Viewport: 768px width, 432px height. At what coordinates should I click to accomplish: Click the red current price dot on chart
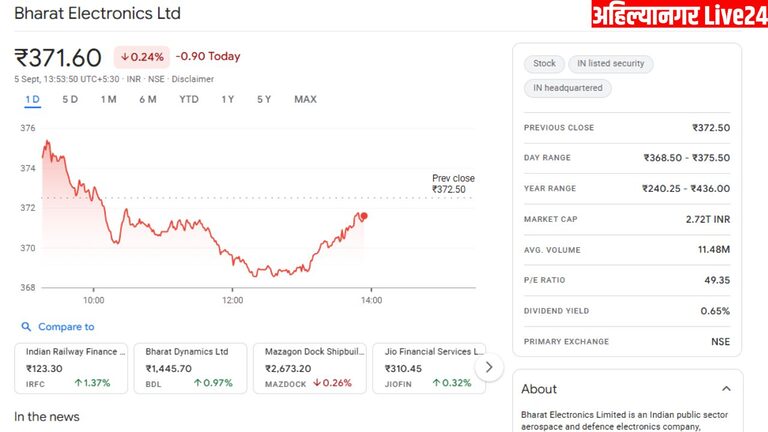[x=363, y=216]
